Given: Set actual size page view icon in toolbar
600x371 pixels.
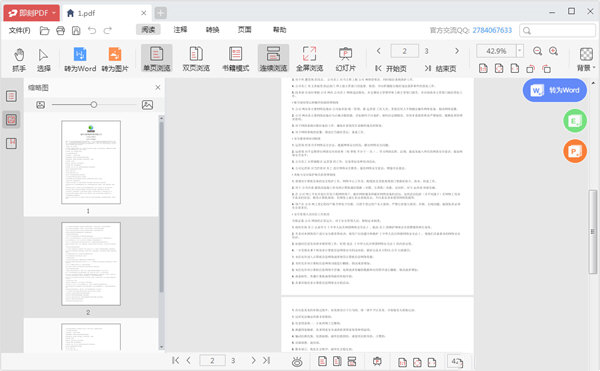Looking at the screenshot, I should [x=483, y=68].
